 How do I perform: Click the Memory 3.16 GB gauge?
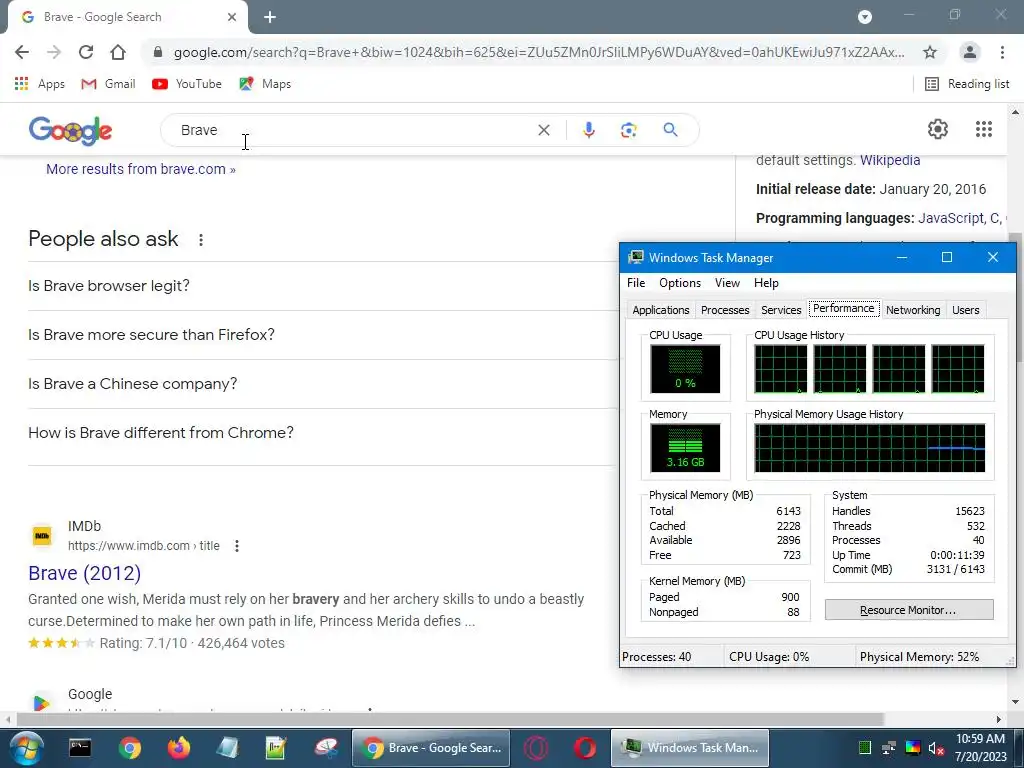(x=685, y=448)
